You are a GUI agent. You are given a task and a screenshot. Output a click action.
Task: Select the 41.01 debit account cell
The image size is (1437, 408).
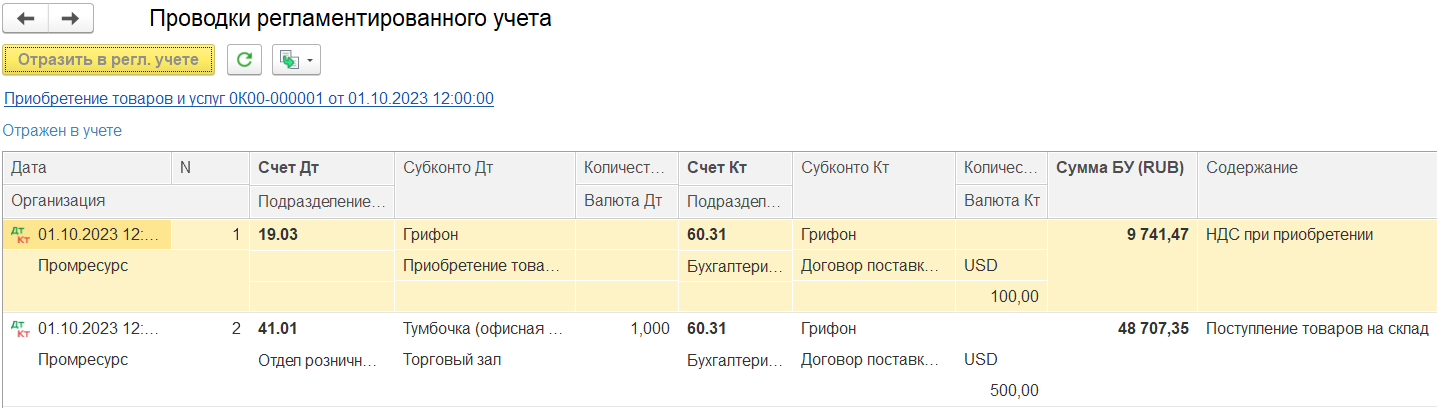click(321, 328)
